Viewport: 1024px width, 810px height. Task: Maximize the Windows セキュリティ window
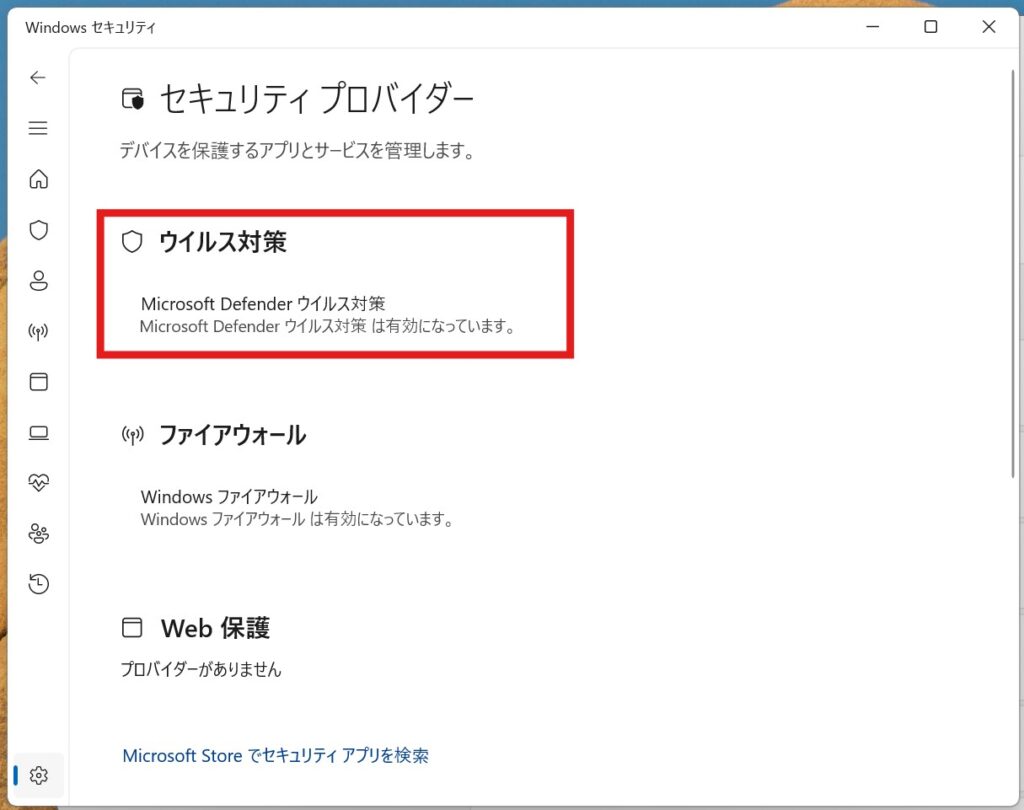(930, 27)
